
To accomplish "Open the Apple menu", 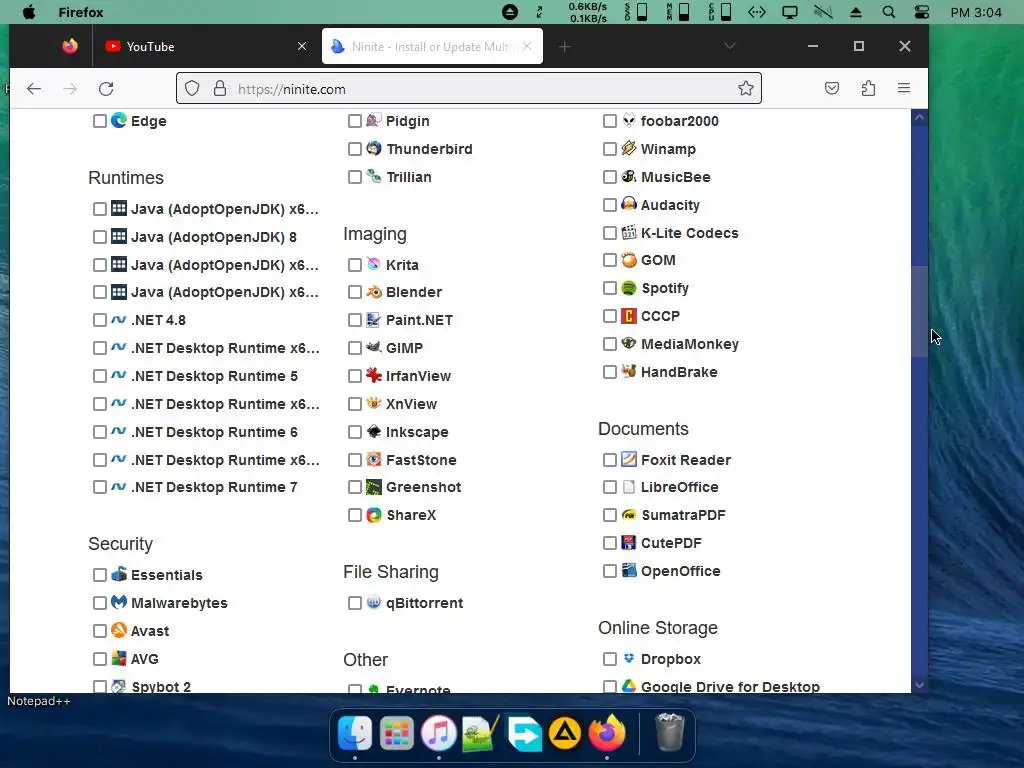I will point(29,12).
